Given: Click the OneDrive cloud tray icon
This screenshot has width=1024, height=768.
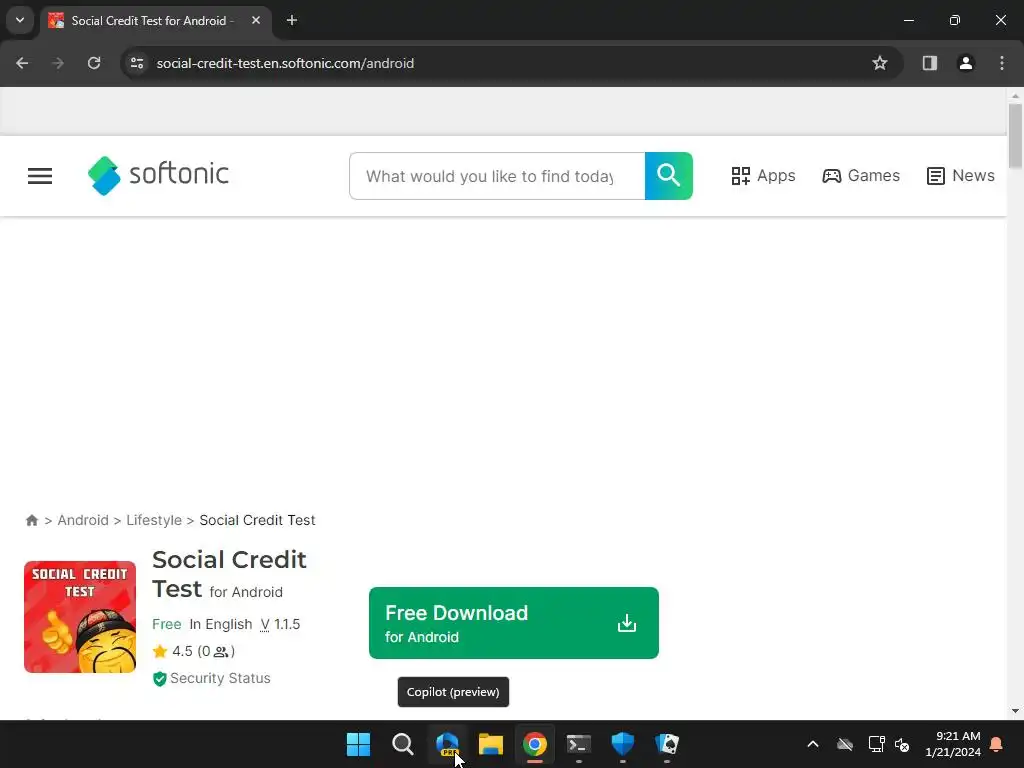Looking at the screenshot, I should [845, 744].
